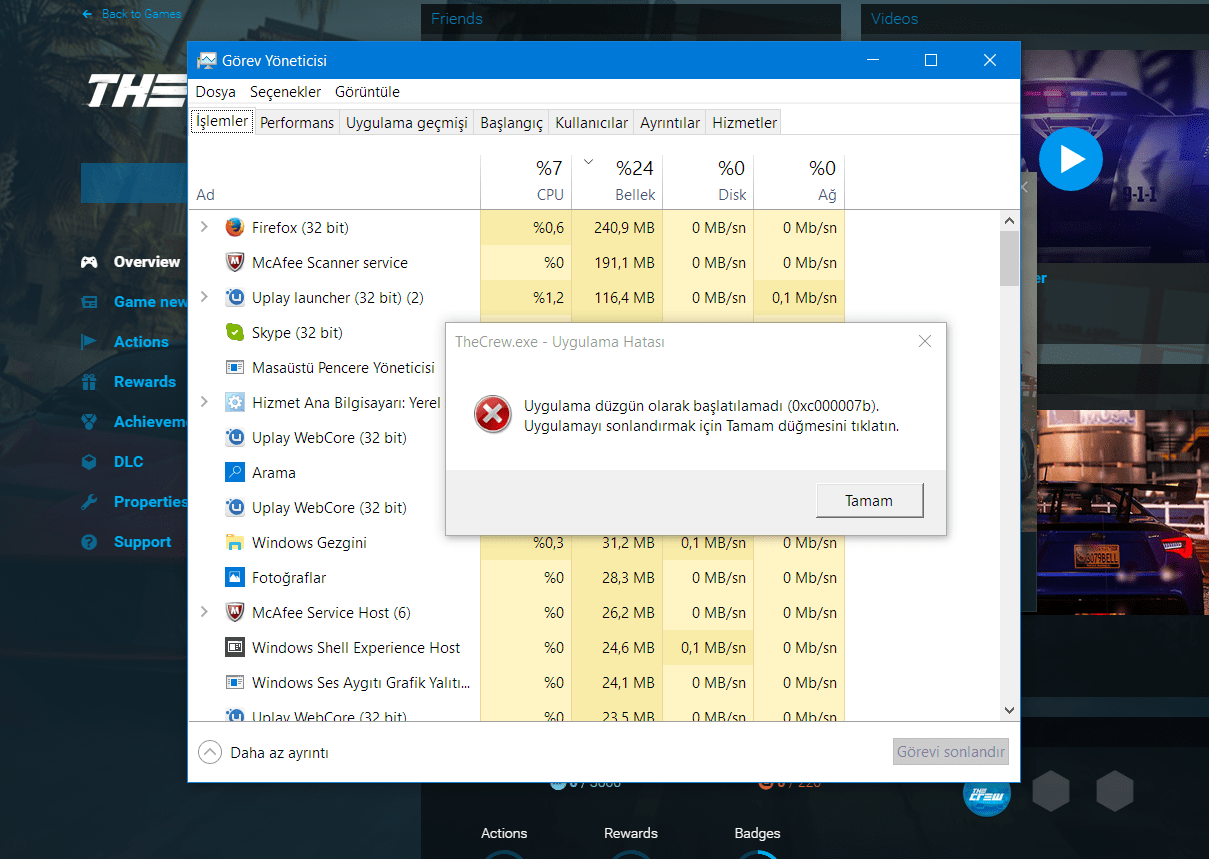The height and width of the screenshot is (859, 1209).
Task: Switch to the Uygulama geçmişi tab
Action: [407, 123]
